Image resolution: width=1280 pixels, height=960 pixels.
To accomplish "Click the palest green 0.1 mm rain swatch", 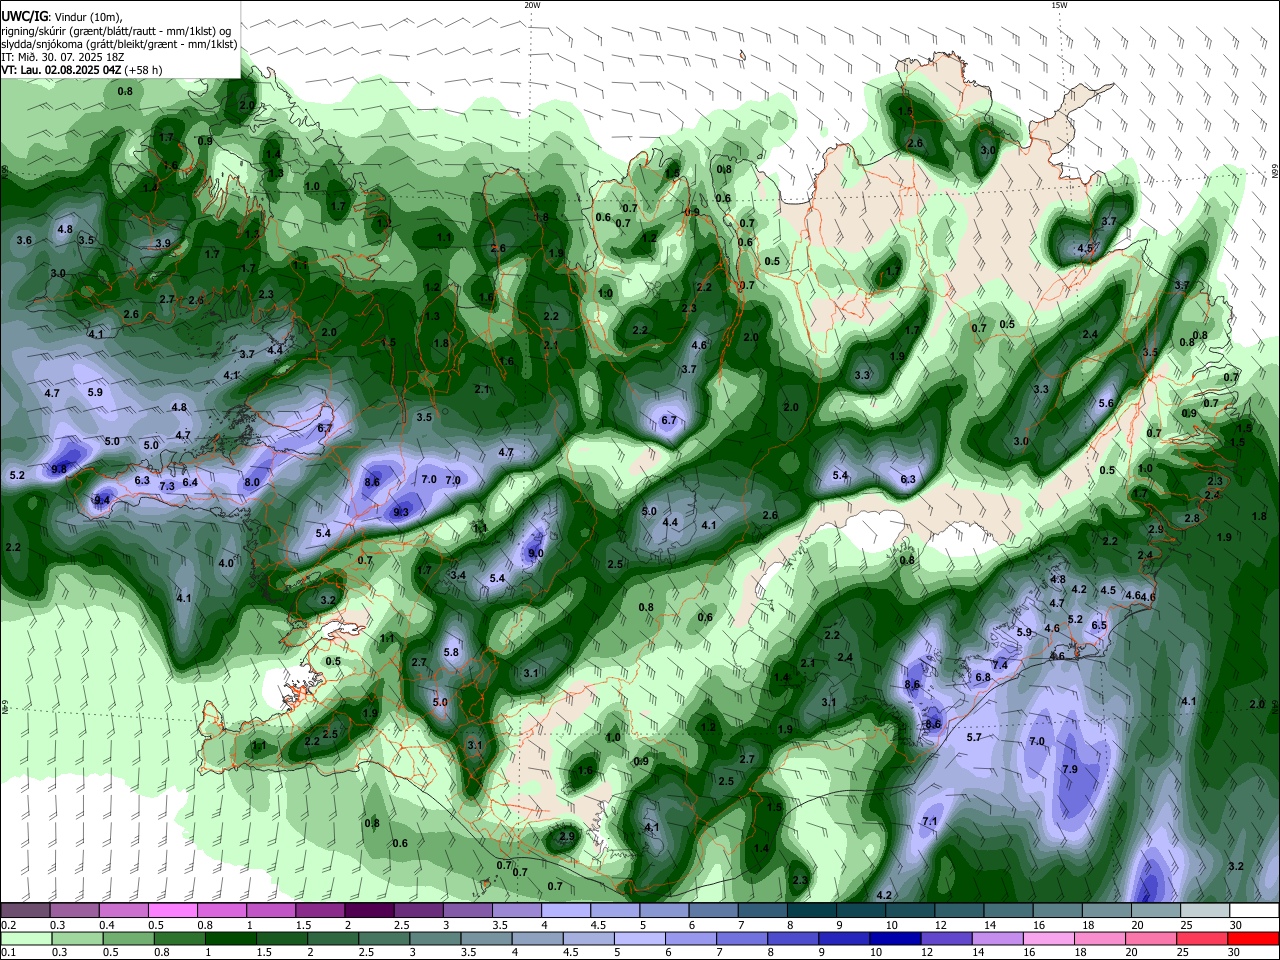I will [x=26, y=938].
